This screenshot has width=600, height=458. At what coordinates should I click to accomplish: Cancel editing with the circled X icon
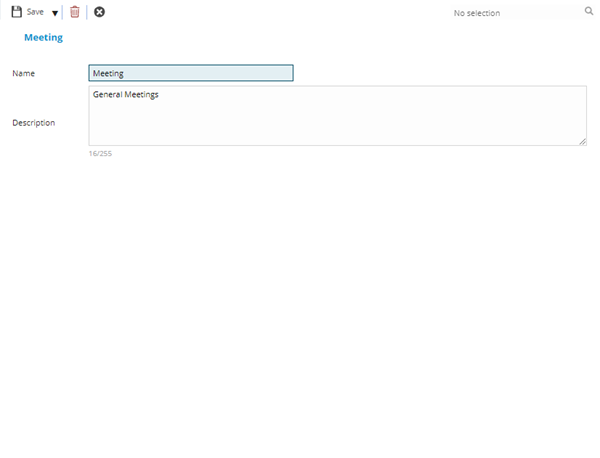[x=99, y=12]
